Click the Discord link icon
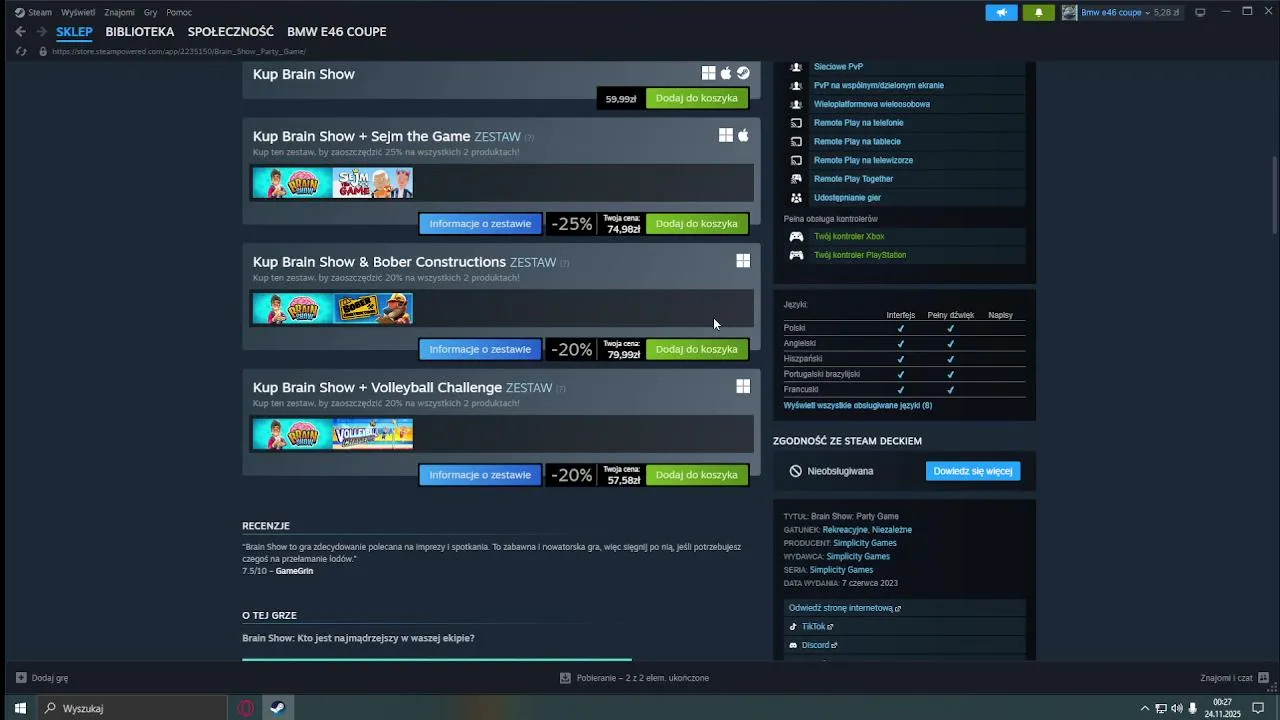This screenshot has width=1280, height=720. coord(793,645)
